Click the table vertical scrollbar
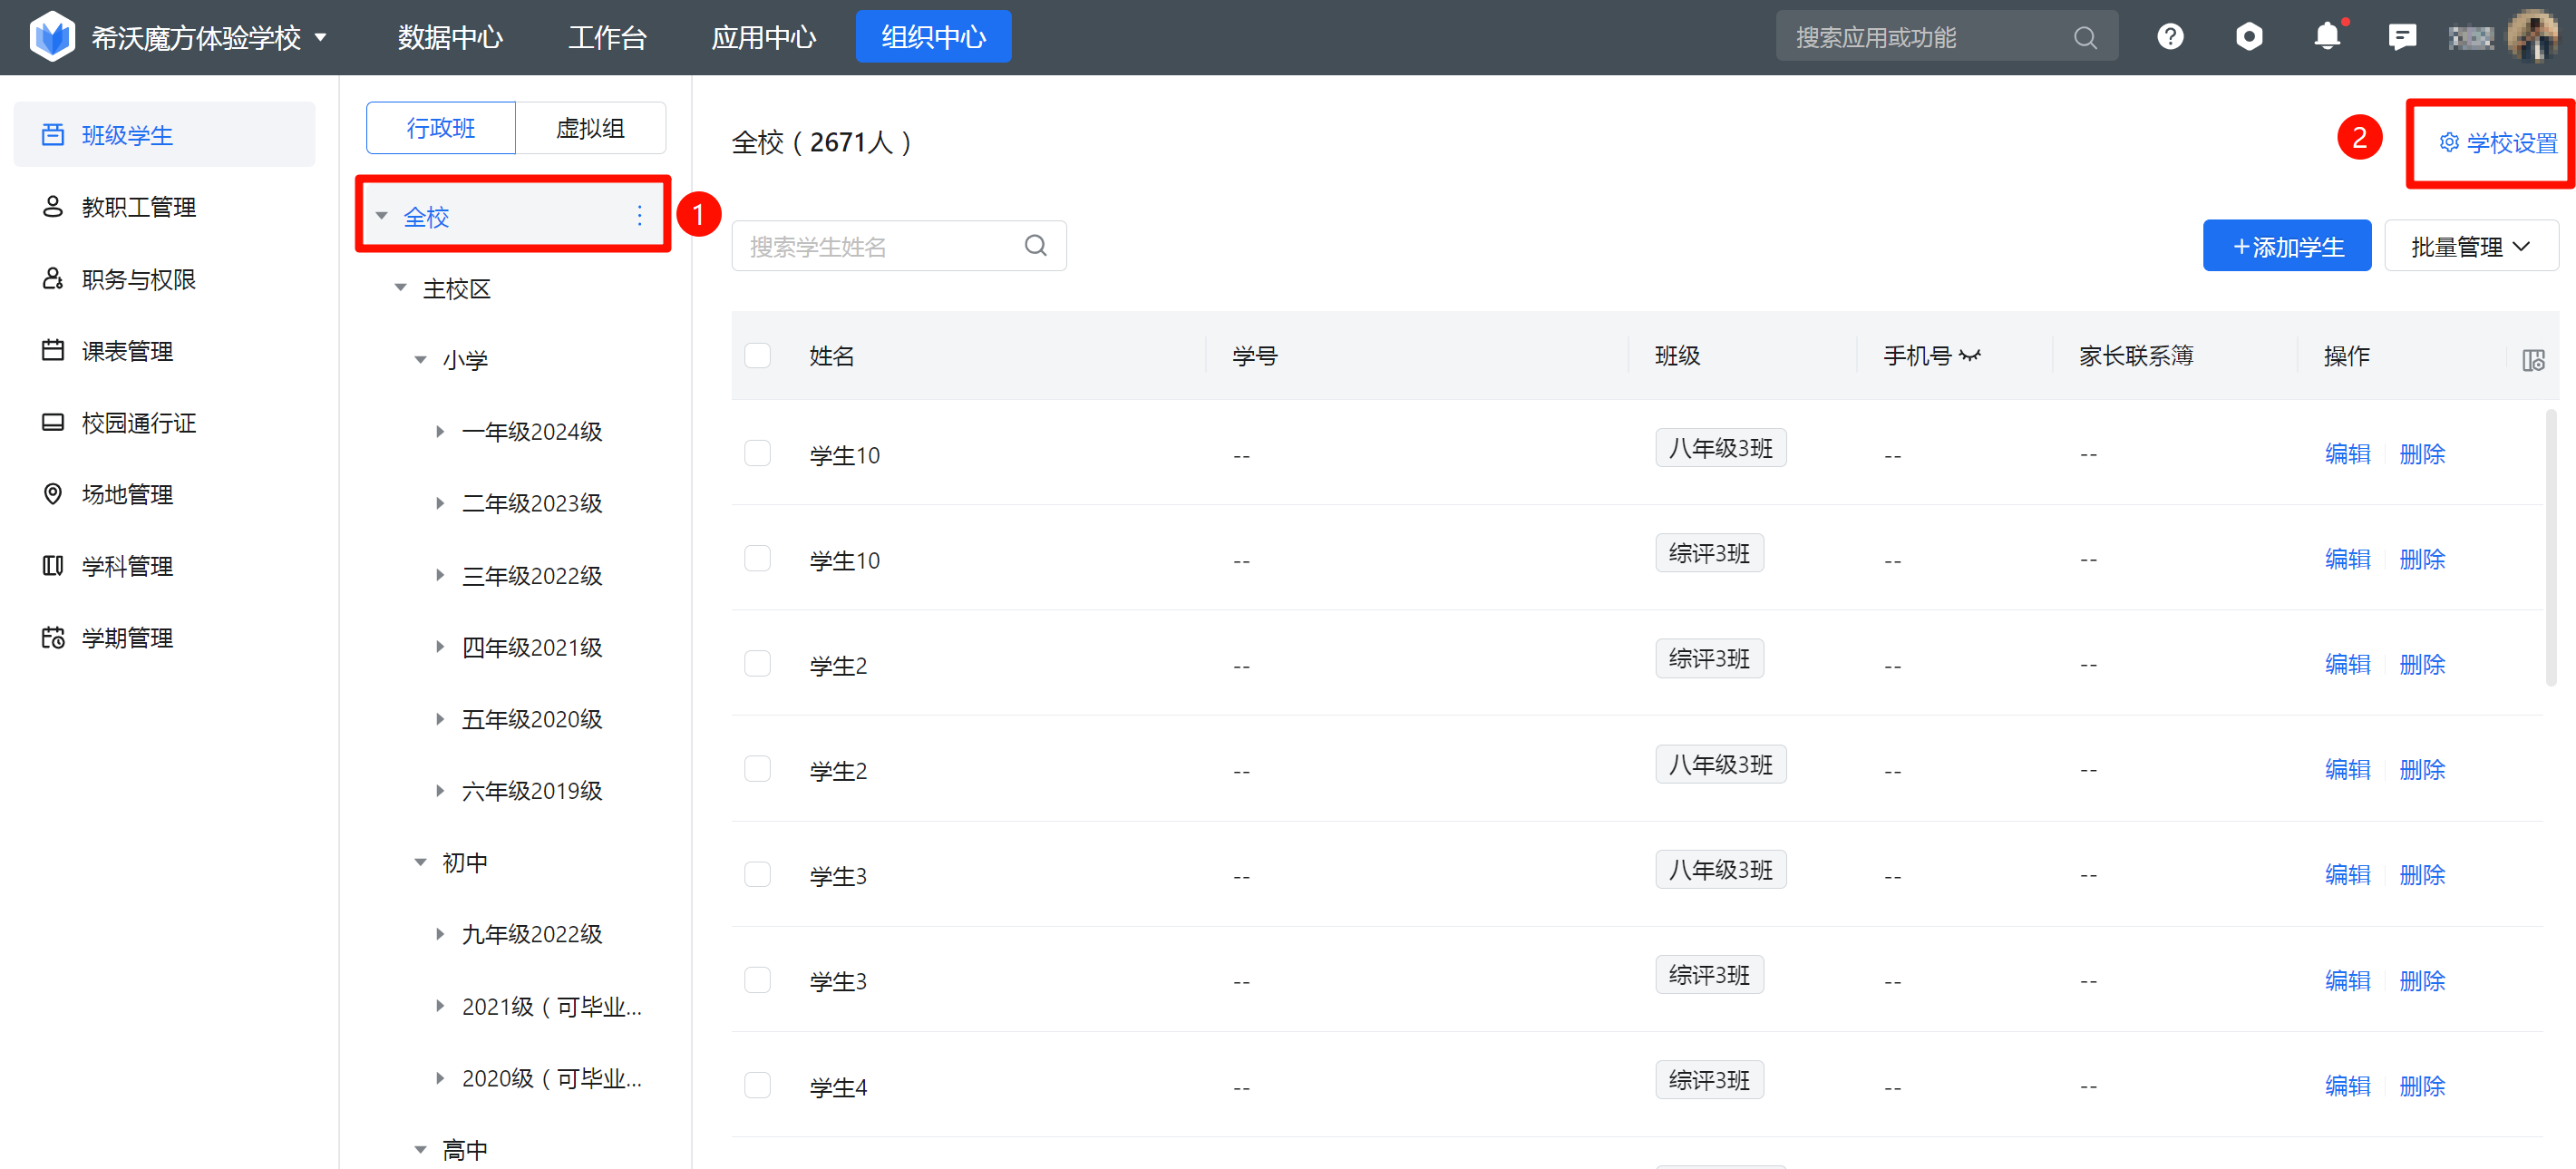The width and height of the screenshot is (2576, 1169). tap(2551, 546)
